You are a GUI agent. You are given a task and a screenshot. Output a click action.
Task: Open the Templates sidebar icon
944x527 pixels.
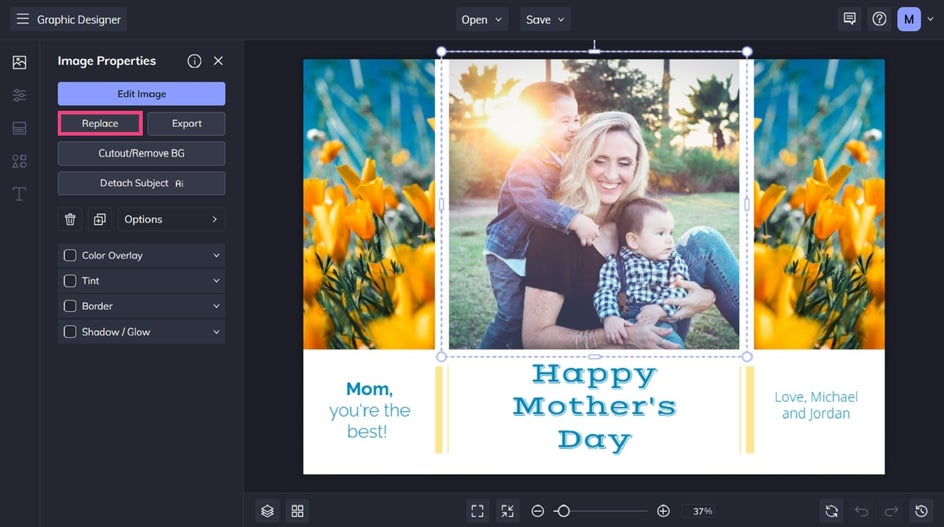point(19,128)
